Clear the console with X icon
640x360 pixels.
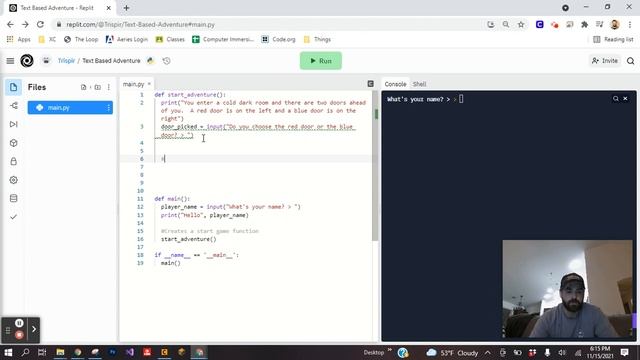(x=625, y=99)
